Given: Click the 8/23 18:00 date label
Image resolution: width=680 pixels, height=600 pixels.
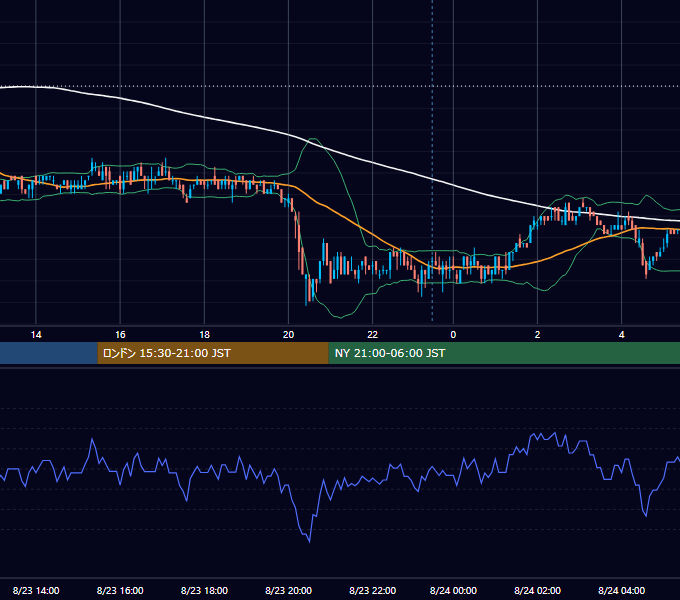Looking at the screenshot, I should pyautogui.click(x=204, y=590).
